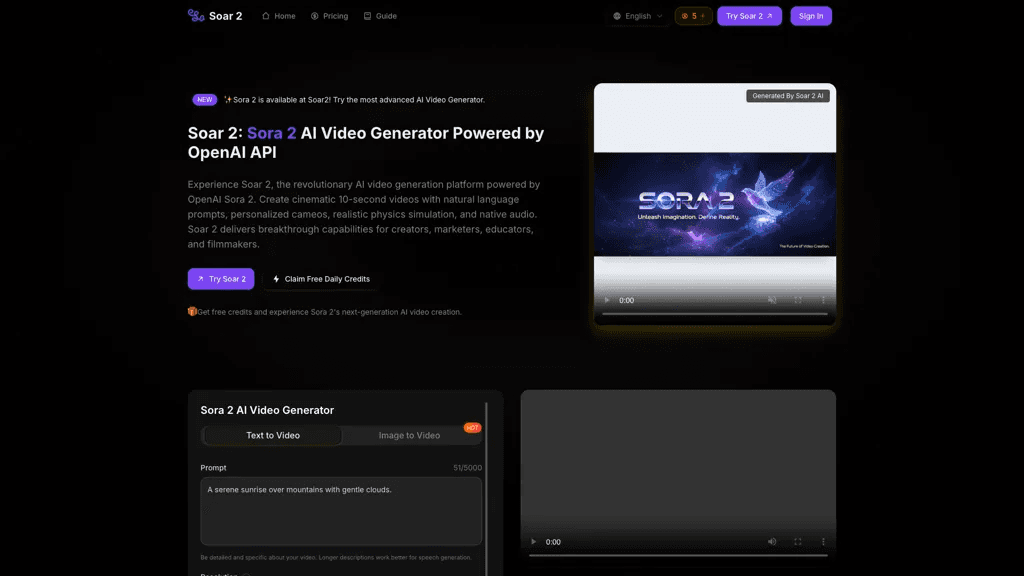Click Claim Free Daily Credits button
The image size is (1024, 576).
coord(321,279)
